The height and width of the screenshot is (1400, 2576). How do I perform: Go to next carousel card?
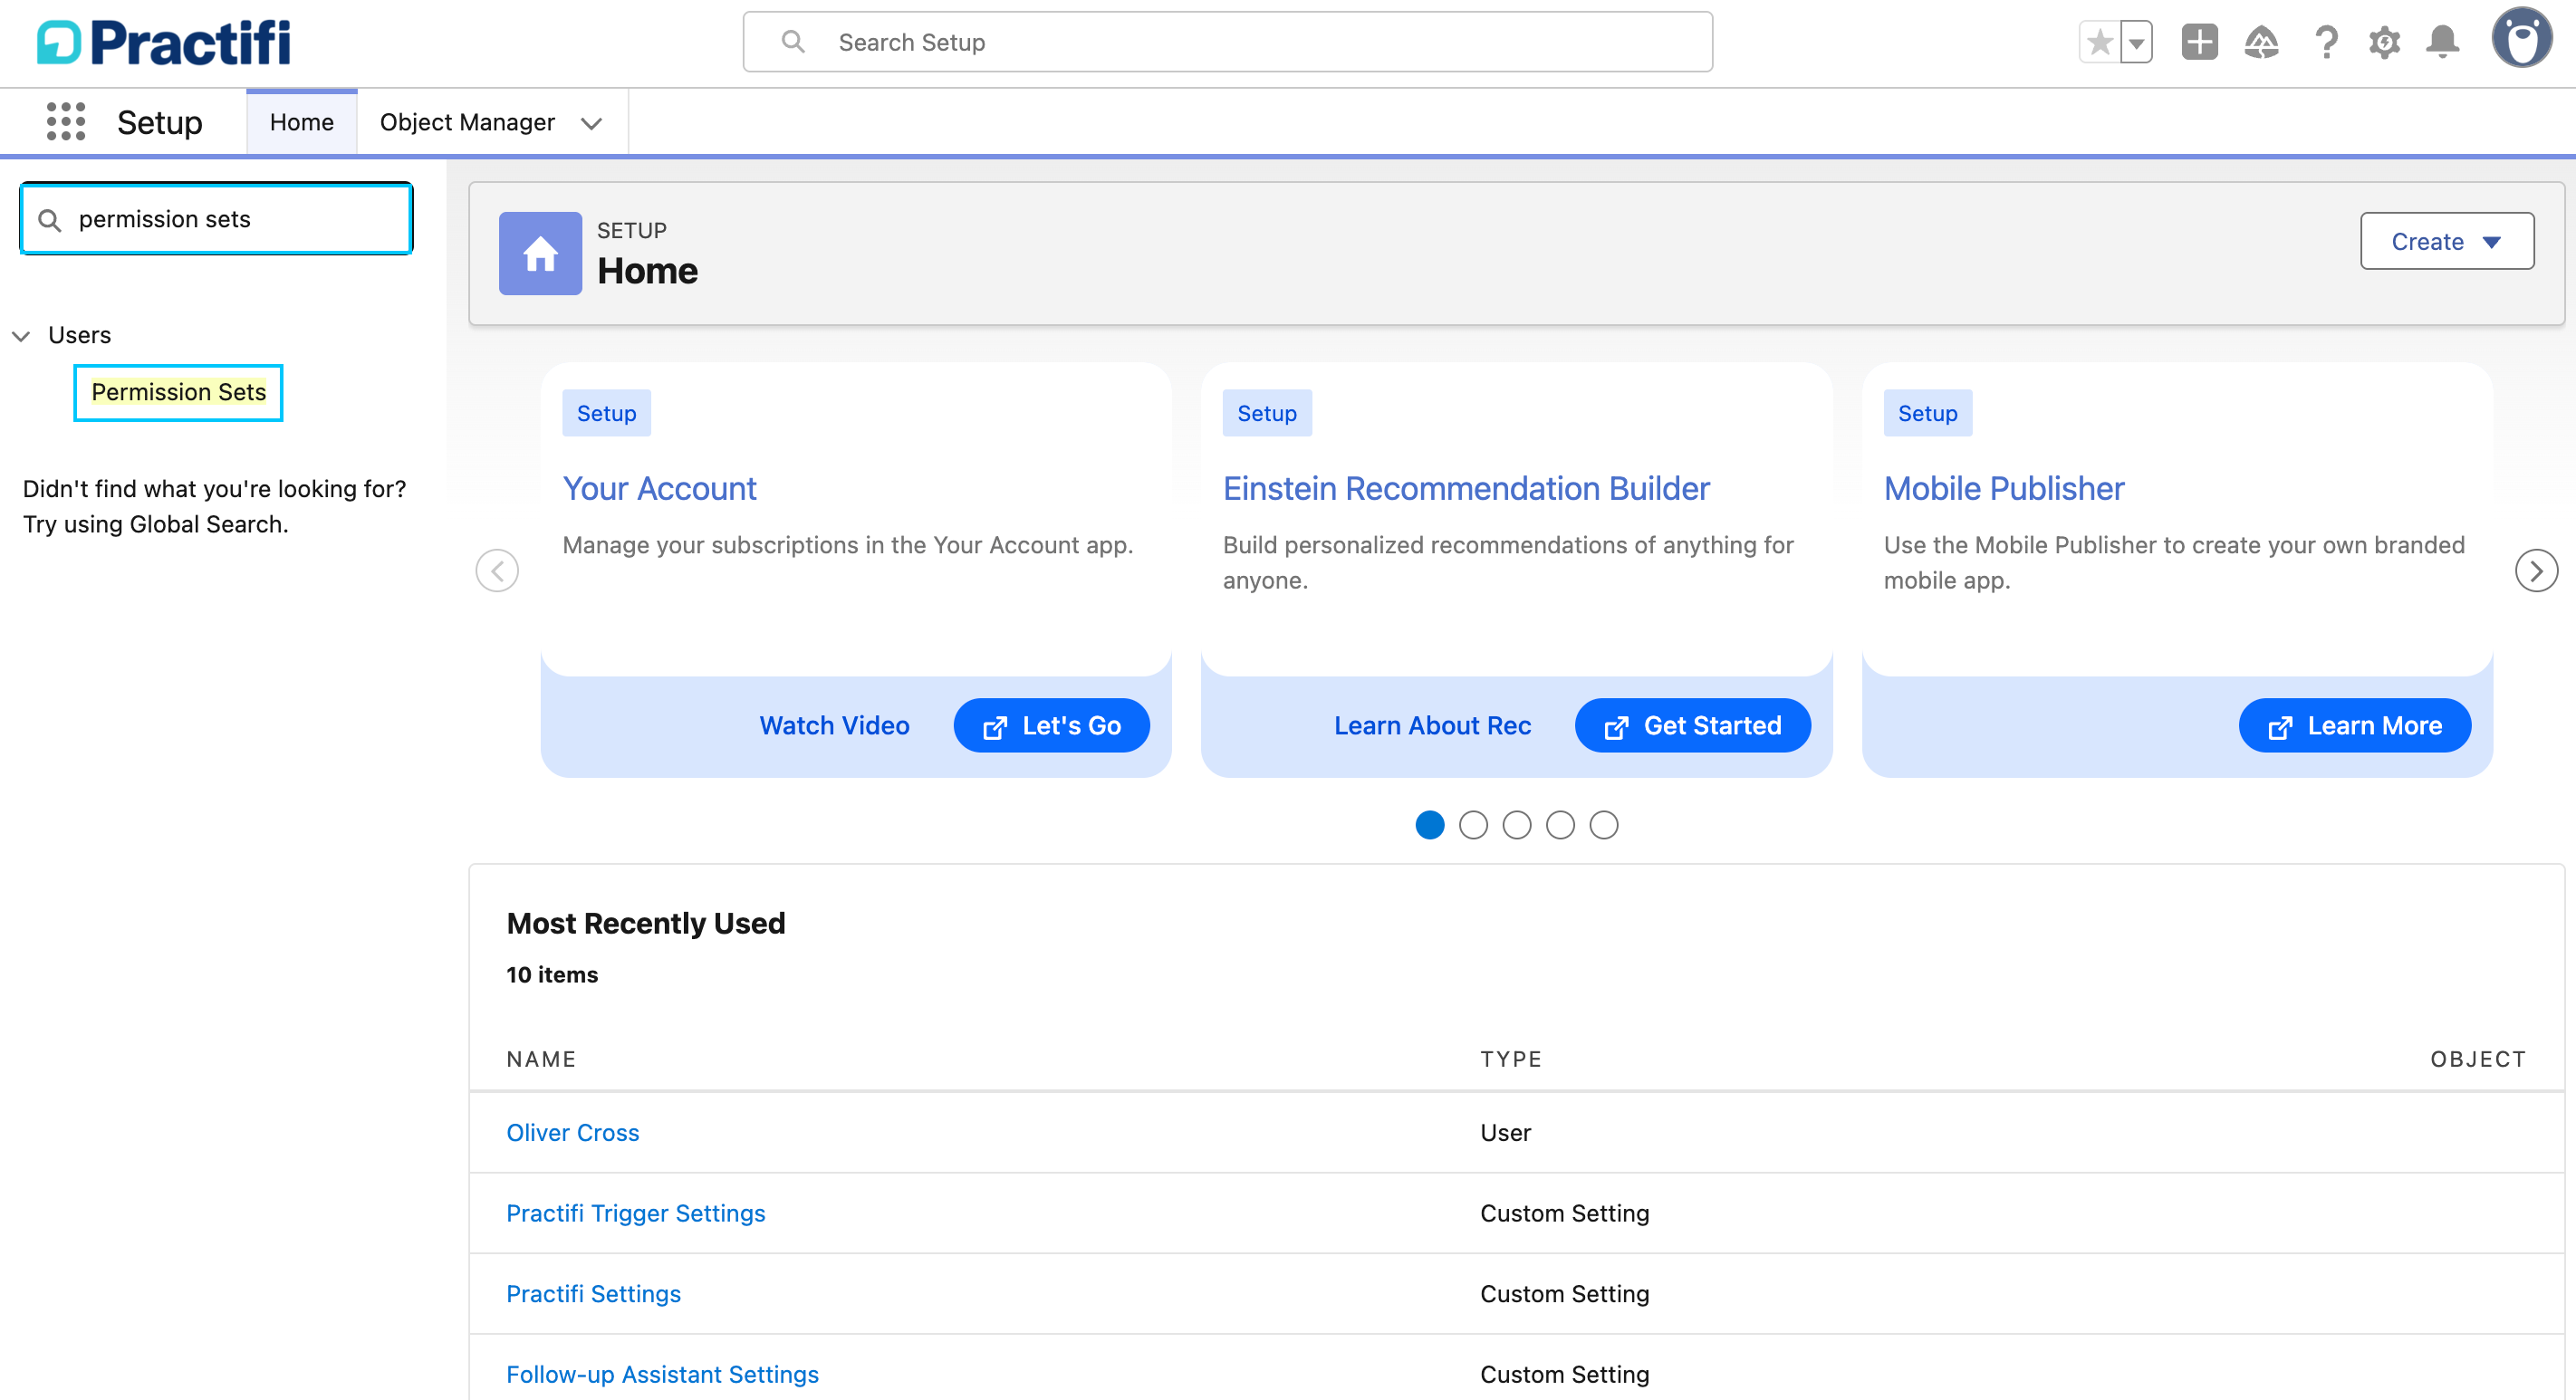[2535, 570]
